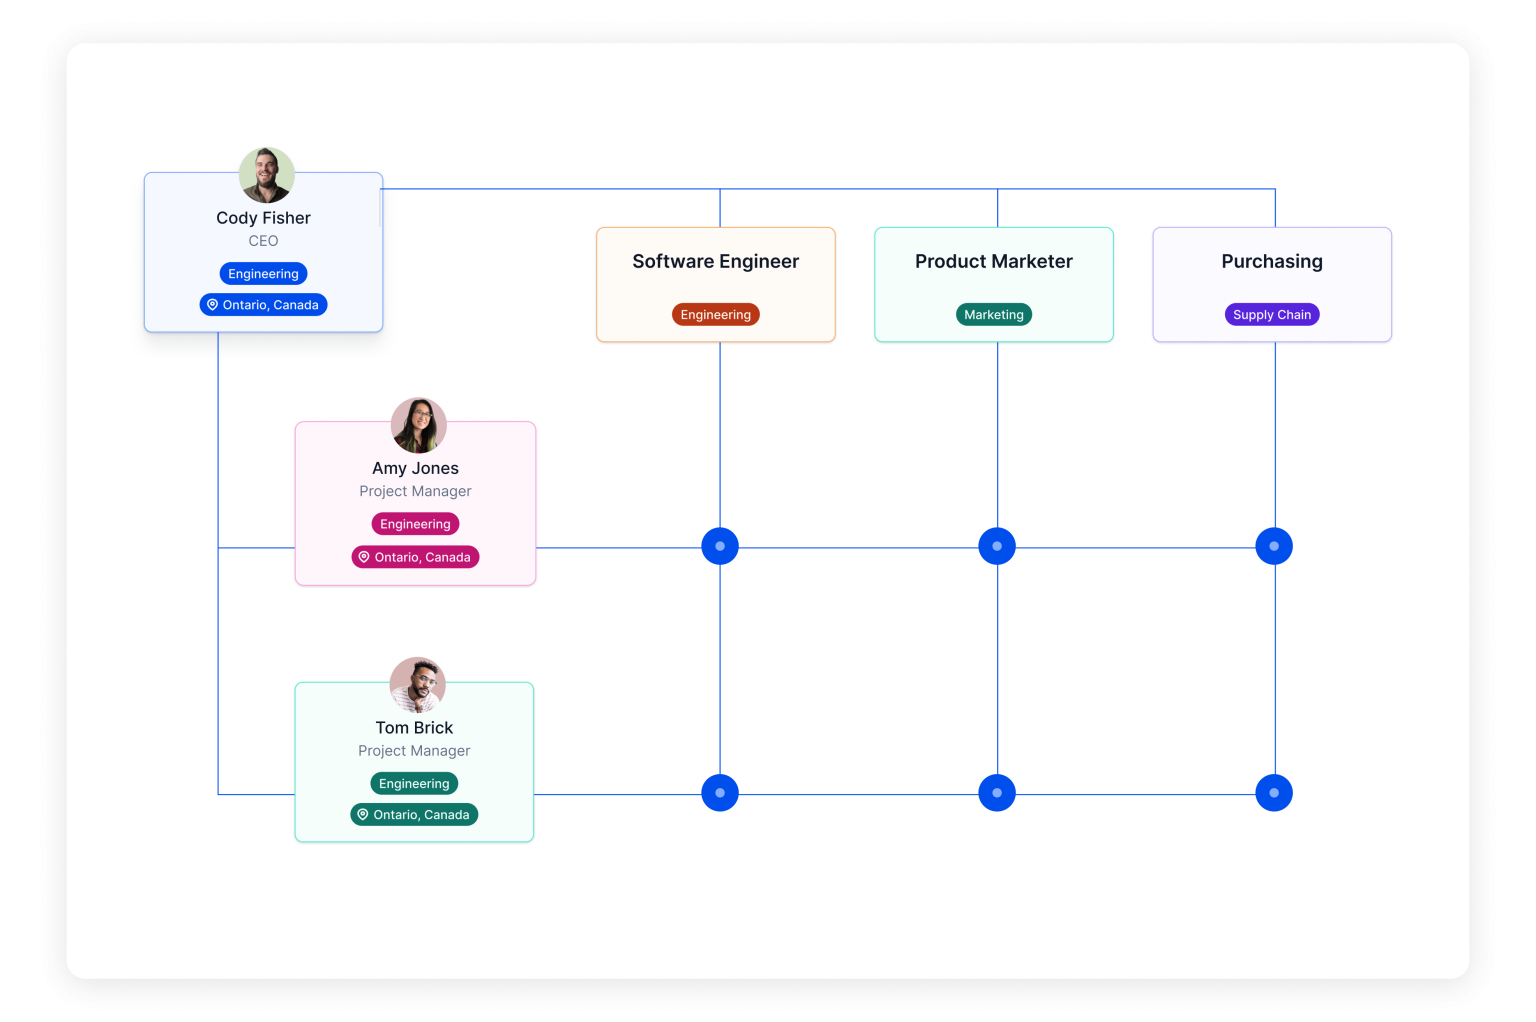The width and height of the screenshot is (1536, 1022).
Task: Open the Software Engineer role card title
Action: [716, 261]
